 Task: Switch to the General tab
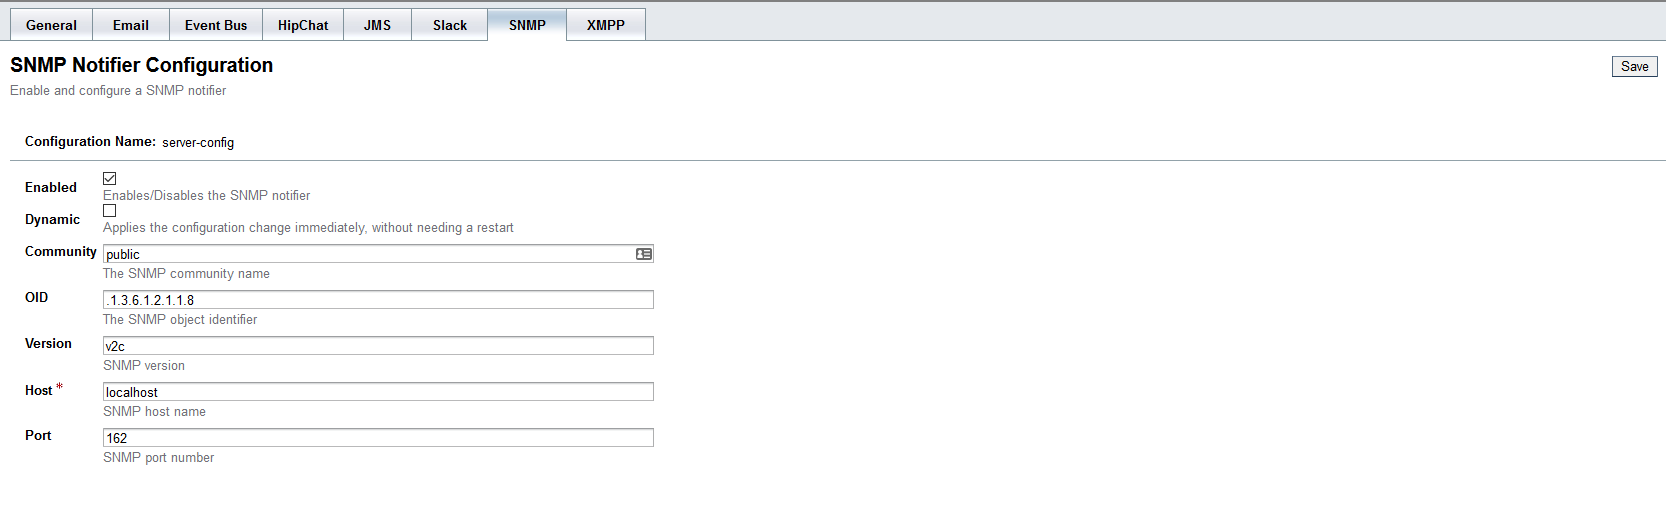[51, 25]
